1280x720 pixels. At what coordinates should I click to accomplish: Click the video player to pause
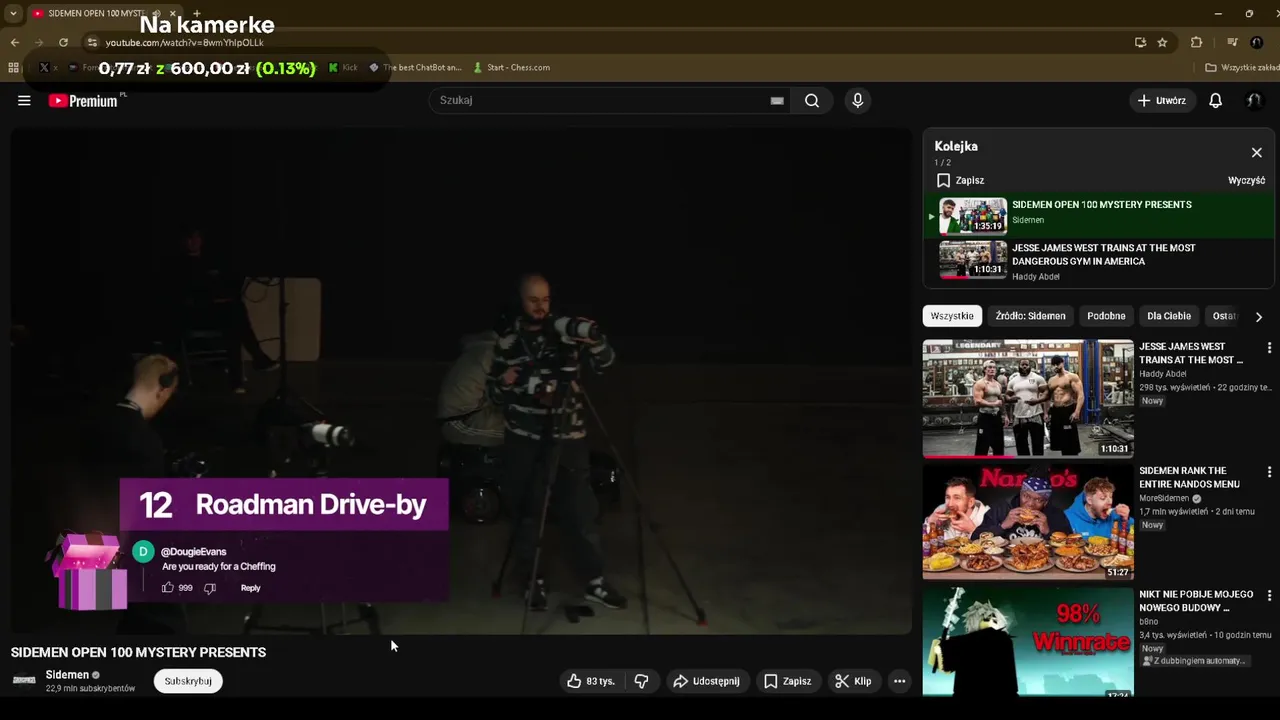pos(461,380)
